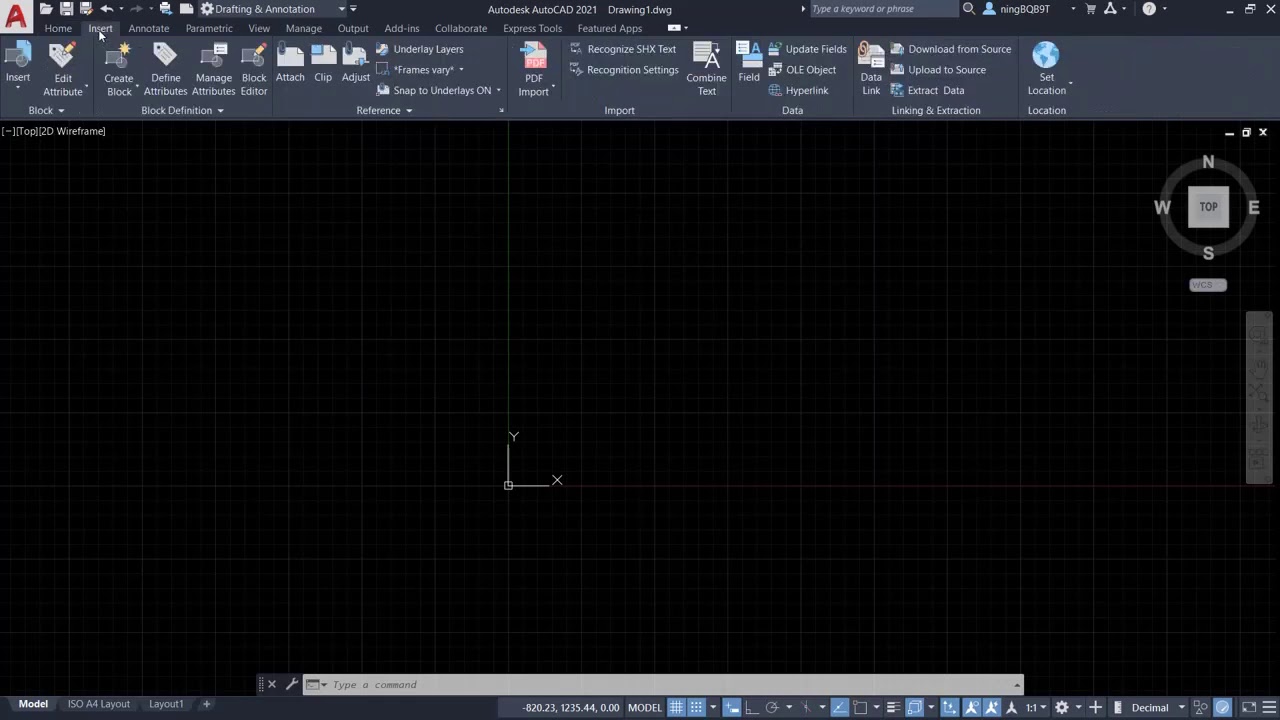Image resolution: width=1280 pixels, height=720 pixels.
Task: Click the Create Block icon
Action: pos(119,57)
